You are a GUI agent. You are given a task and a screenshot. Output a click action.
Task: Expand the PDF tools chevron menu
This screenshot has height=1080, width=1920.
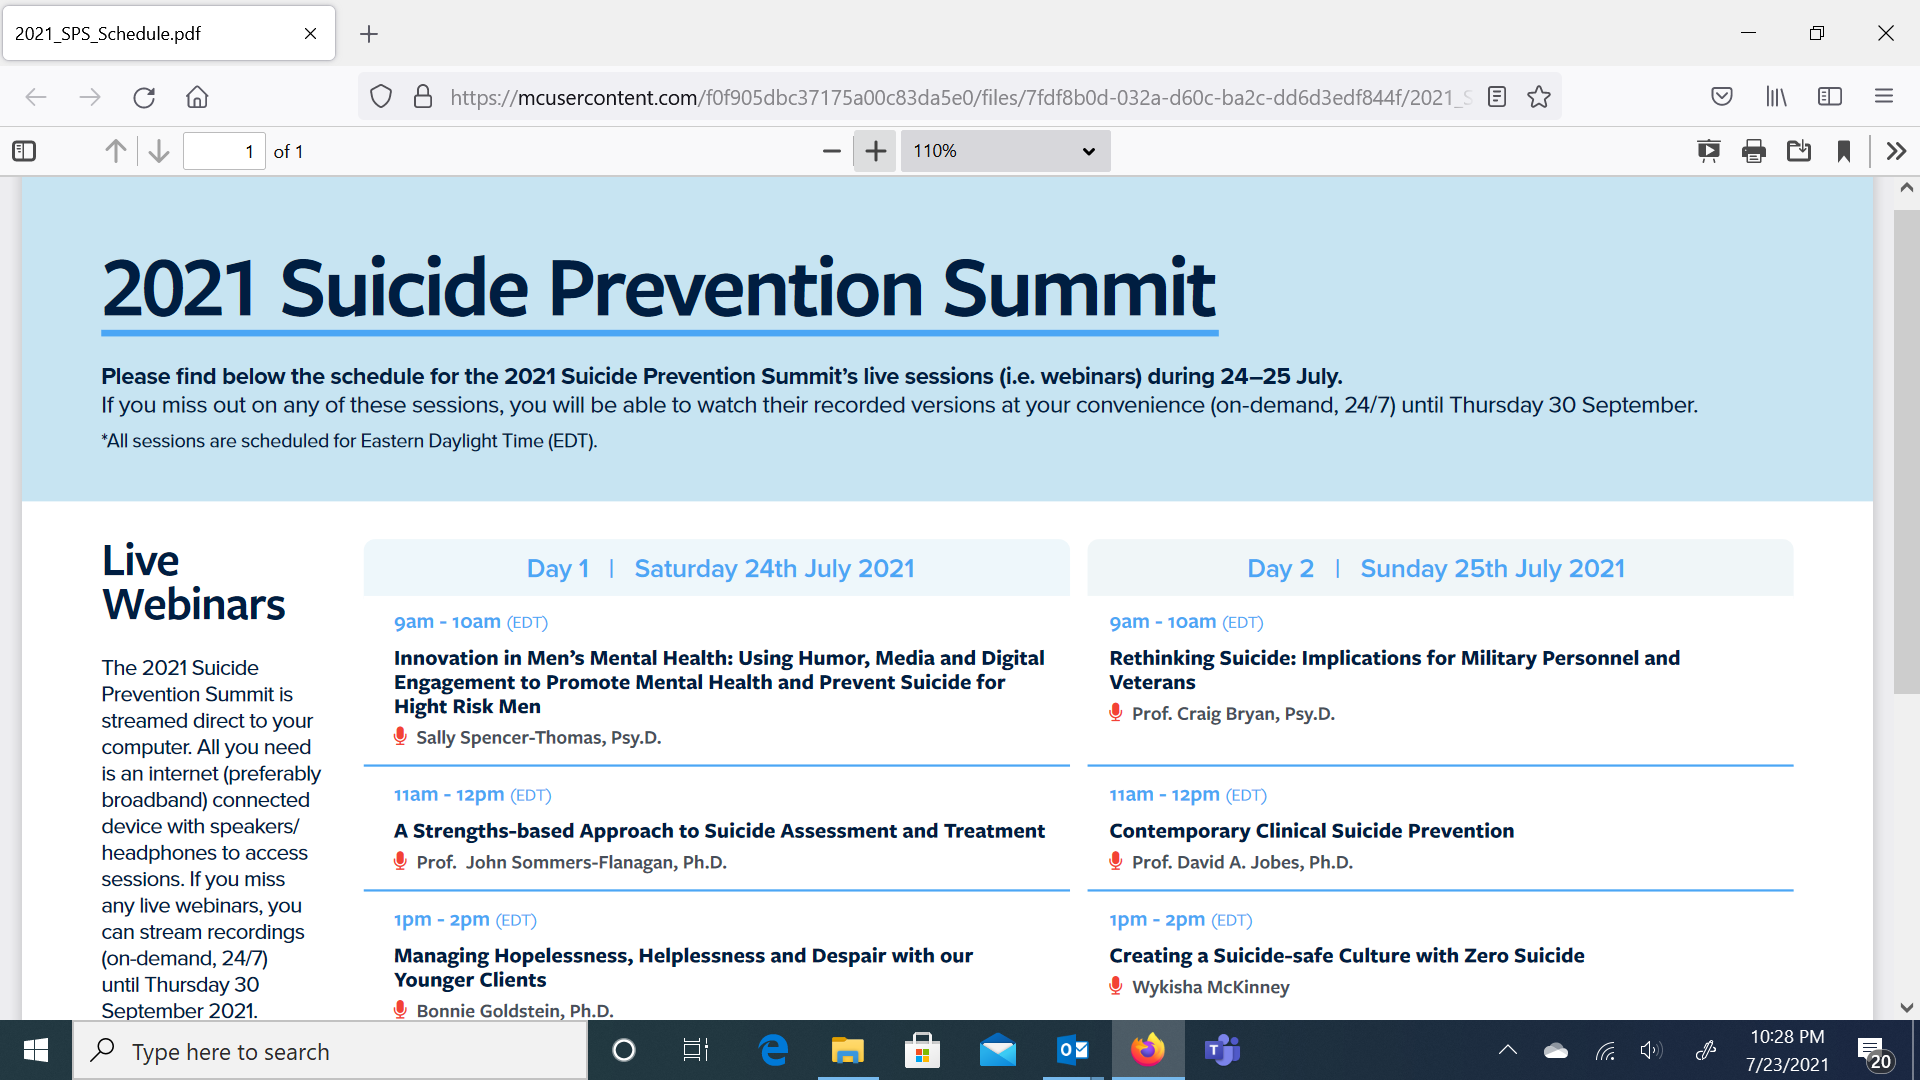click(1896, 151)
